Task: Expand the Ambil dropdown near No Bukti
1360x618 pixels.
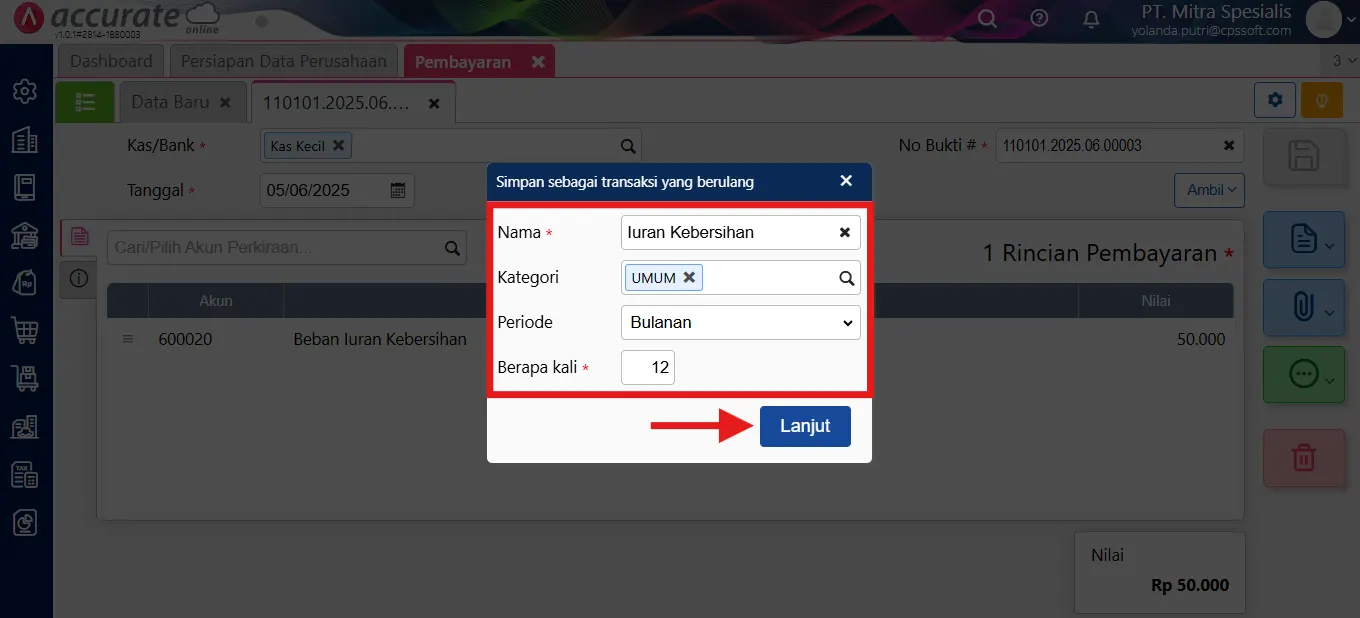Action: click(x=1209, y=189)
